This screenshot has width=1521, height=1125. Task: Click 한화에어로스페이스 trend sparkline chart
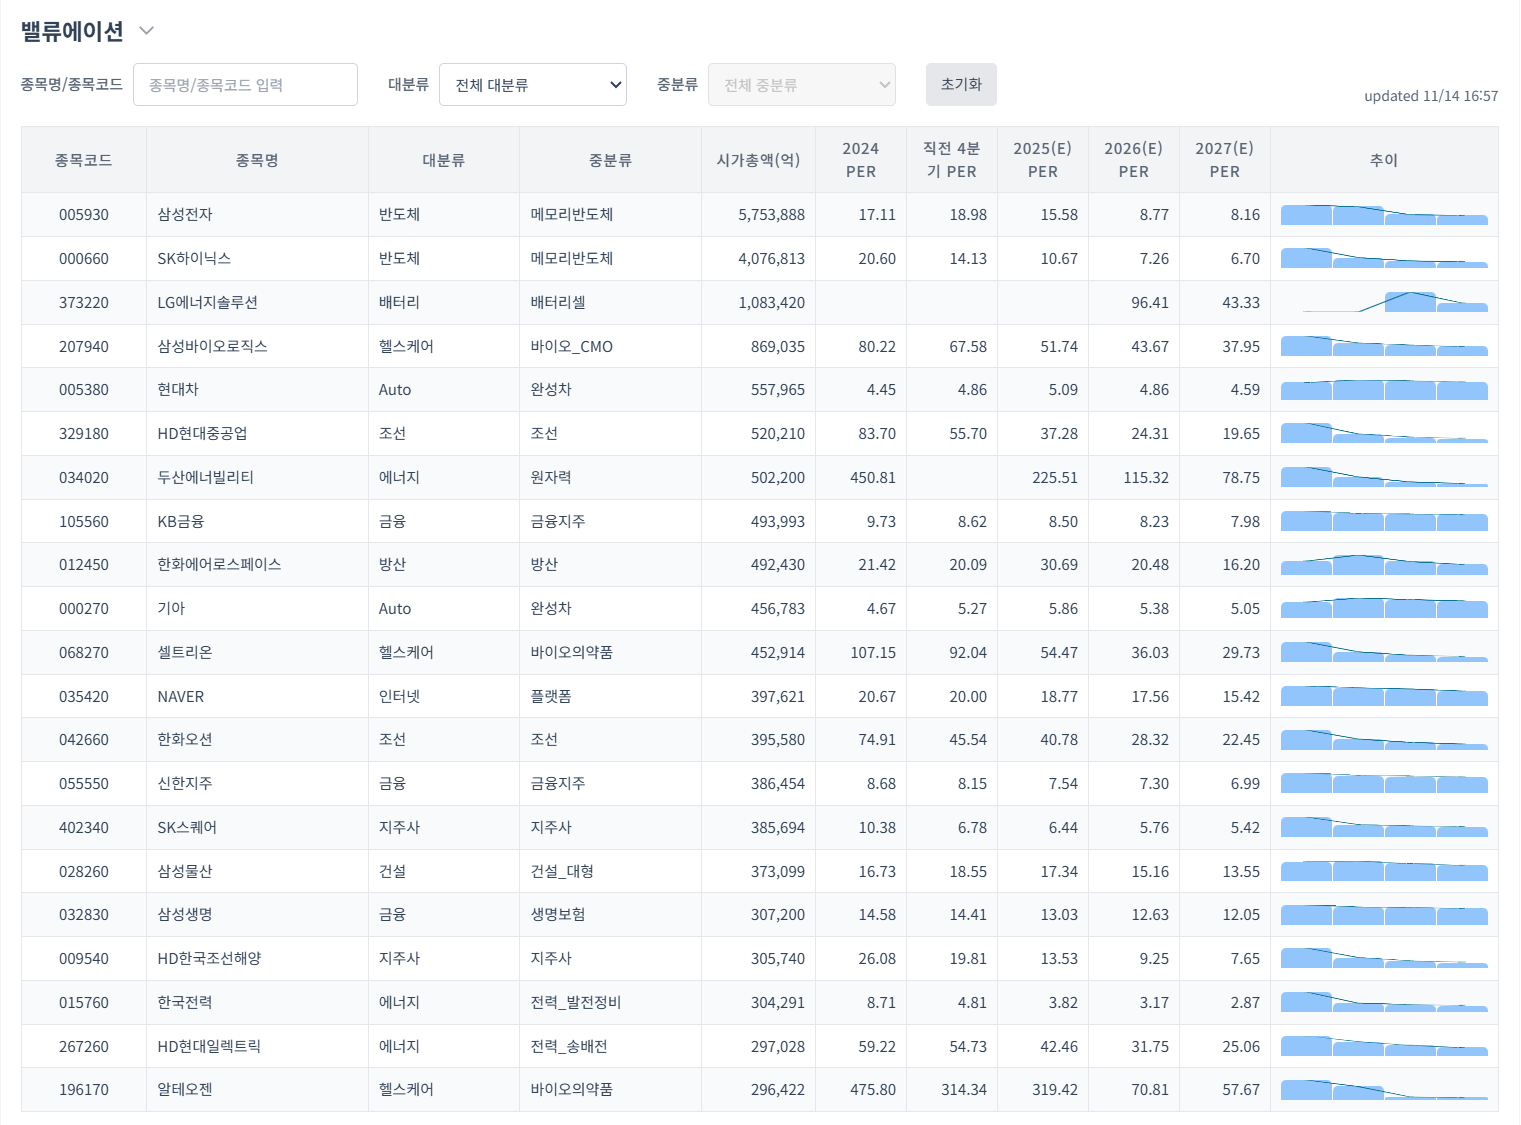(x=1383, y=565)
